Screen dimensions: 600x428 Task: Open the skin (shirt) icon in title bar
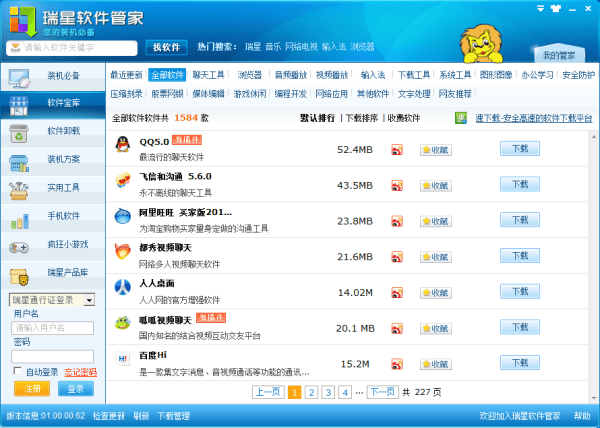(x=556, y=8)
